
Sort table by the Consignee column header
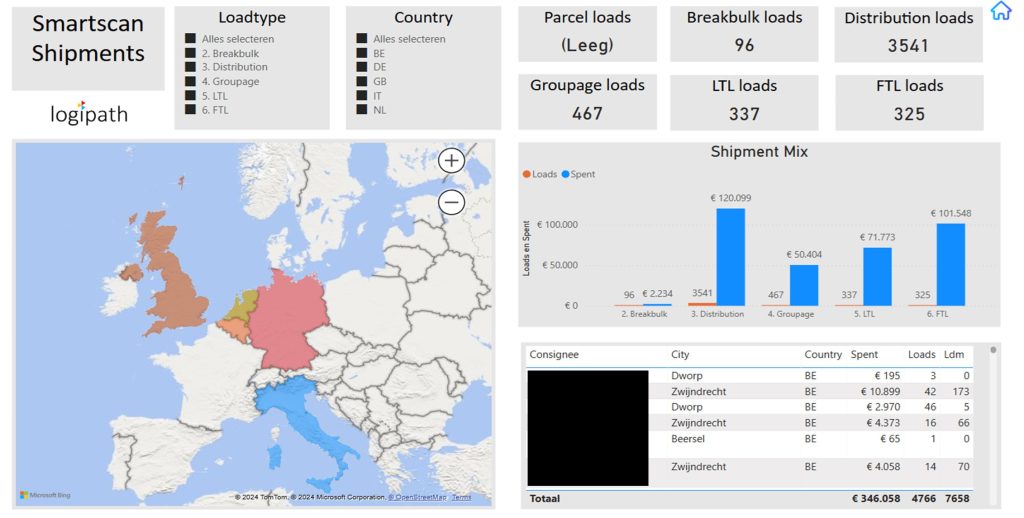coord(554,355)
